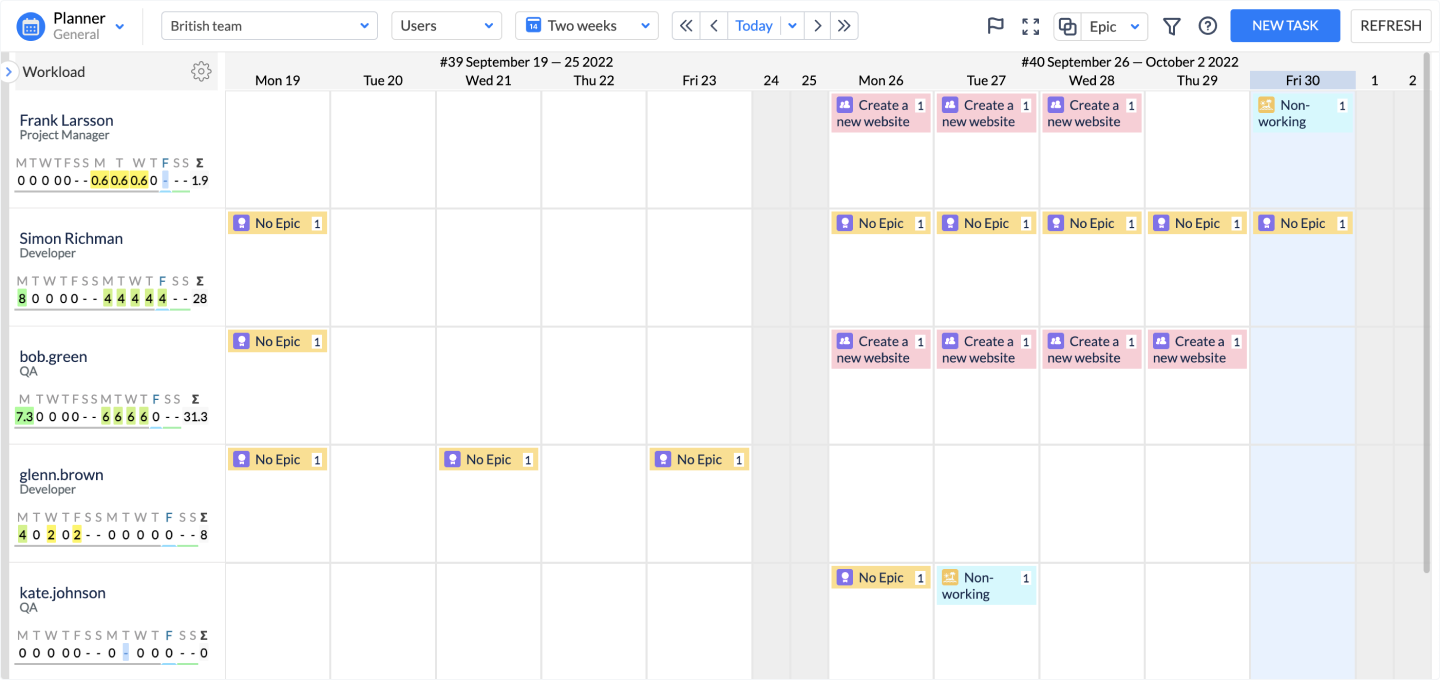Skip forward with the double-right arrow
The image size is (1440, 680).
pyautogui.click(x=845, y=26)
